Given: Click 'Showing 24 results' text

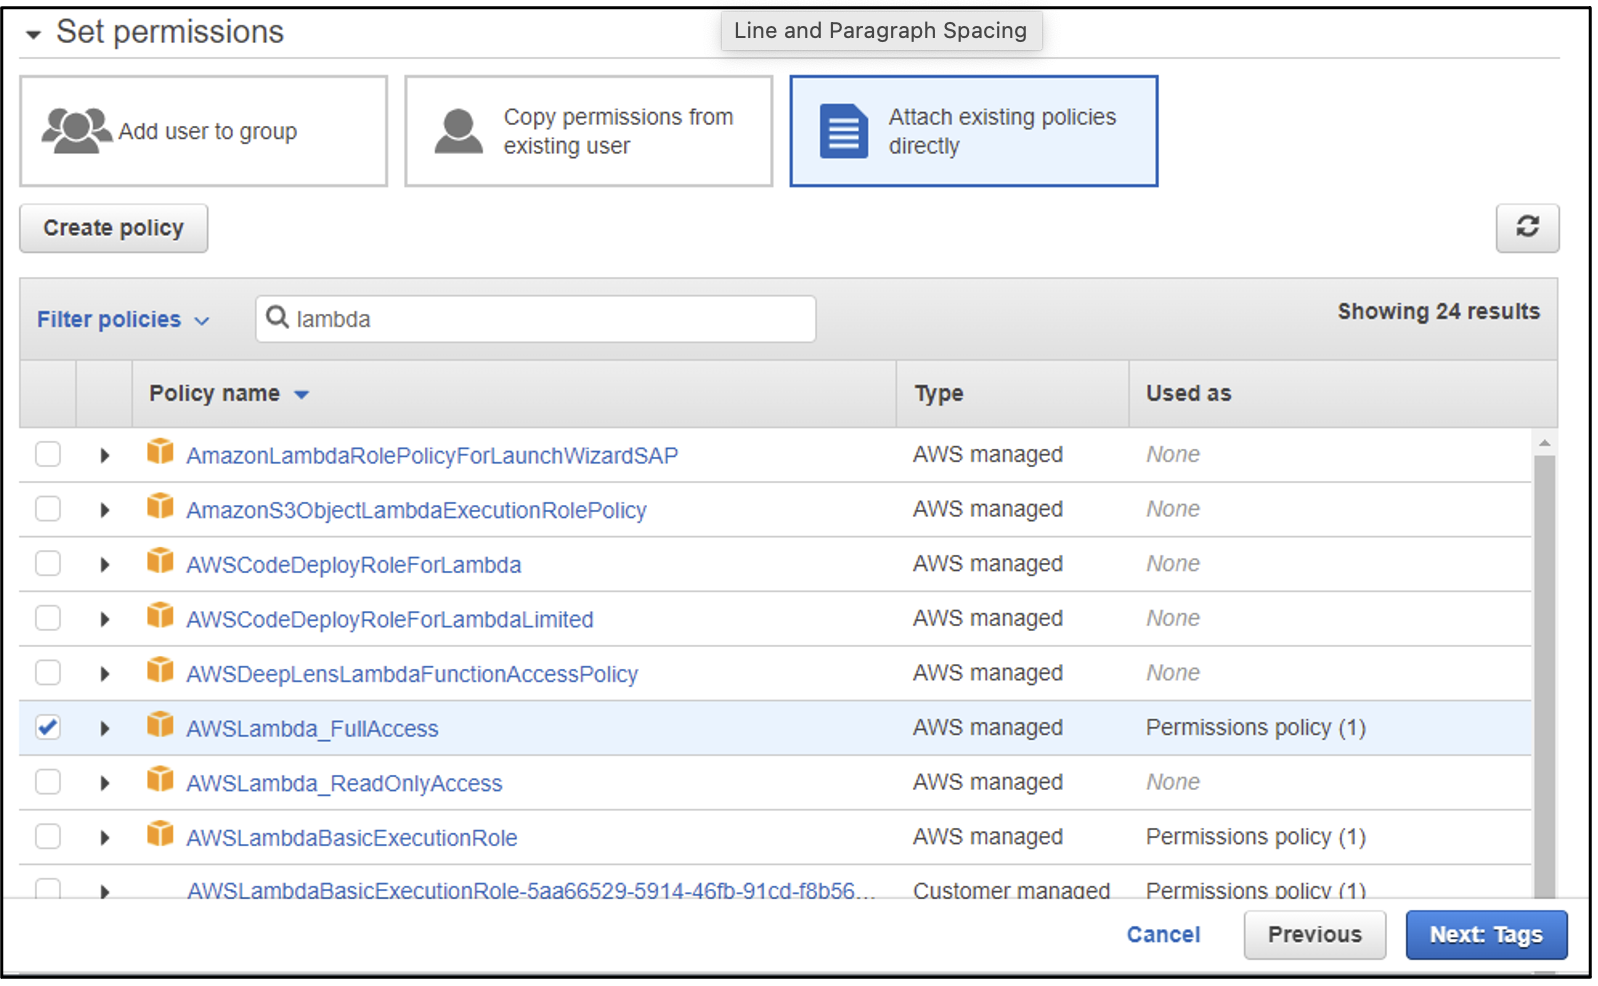Looking at the screenshot, I should tap(1439, 311).
